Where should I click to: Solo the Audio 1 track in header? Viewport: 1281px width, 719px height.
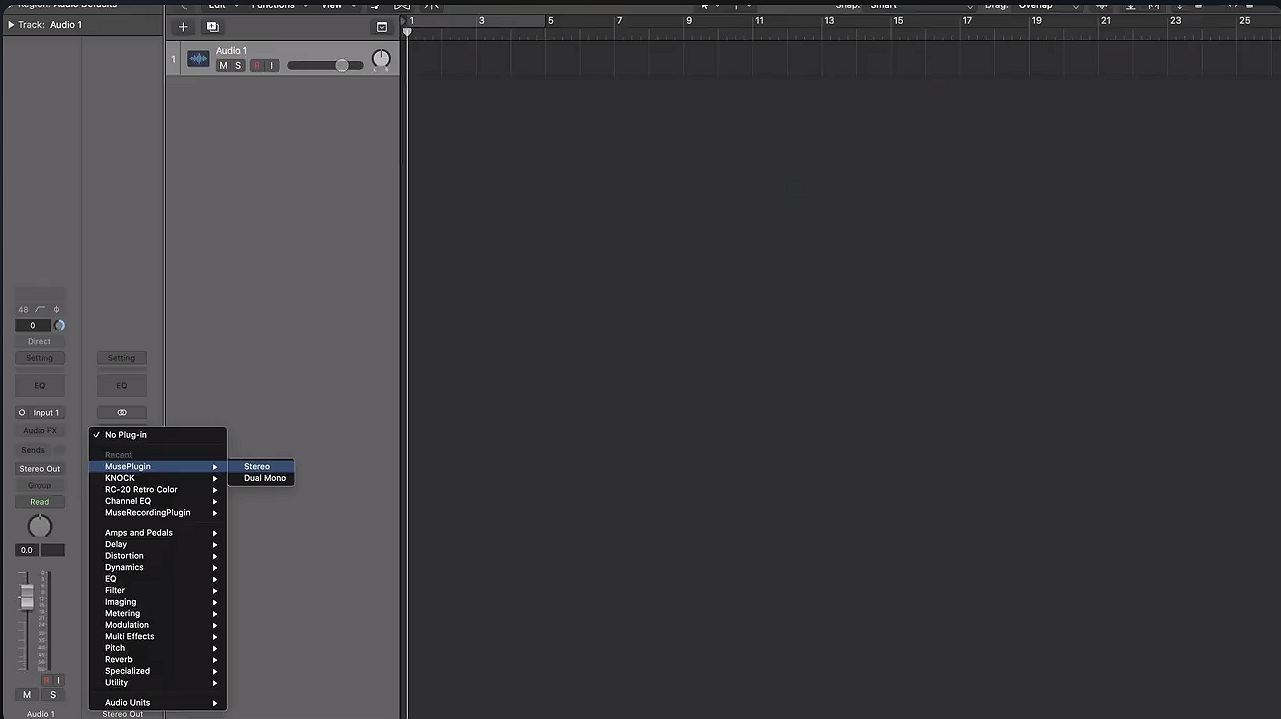(238, 66)
